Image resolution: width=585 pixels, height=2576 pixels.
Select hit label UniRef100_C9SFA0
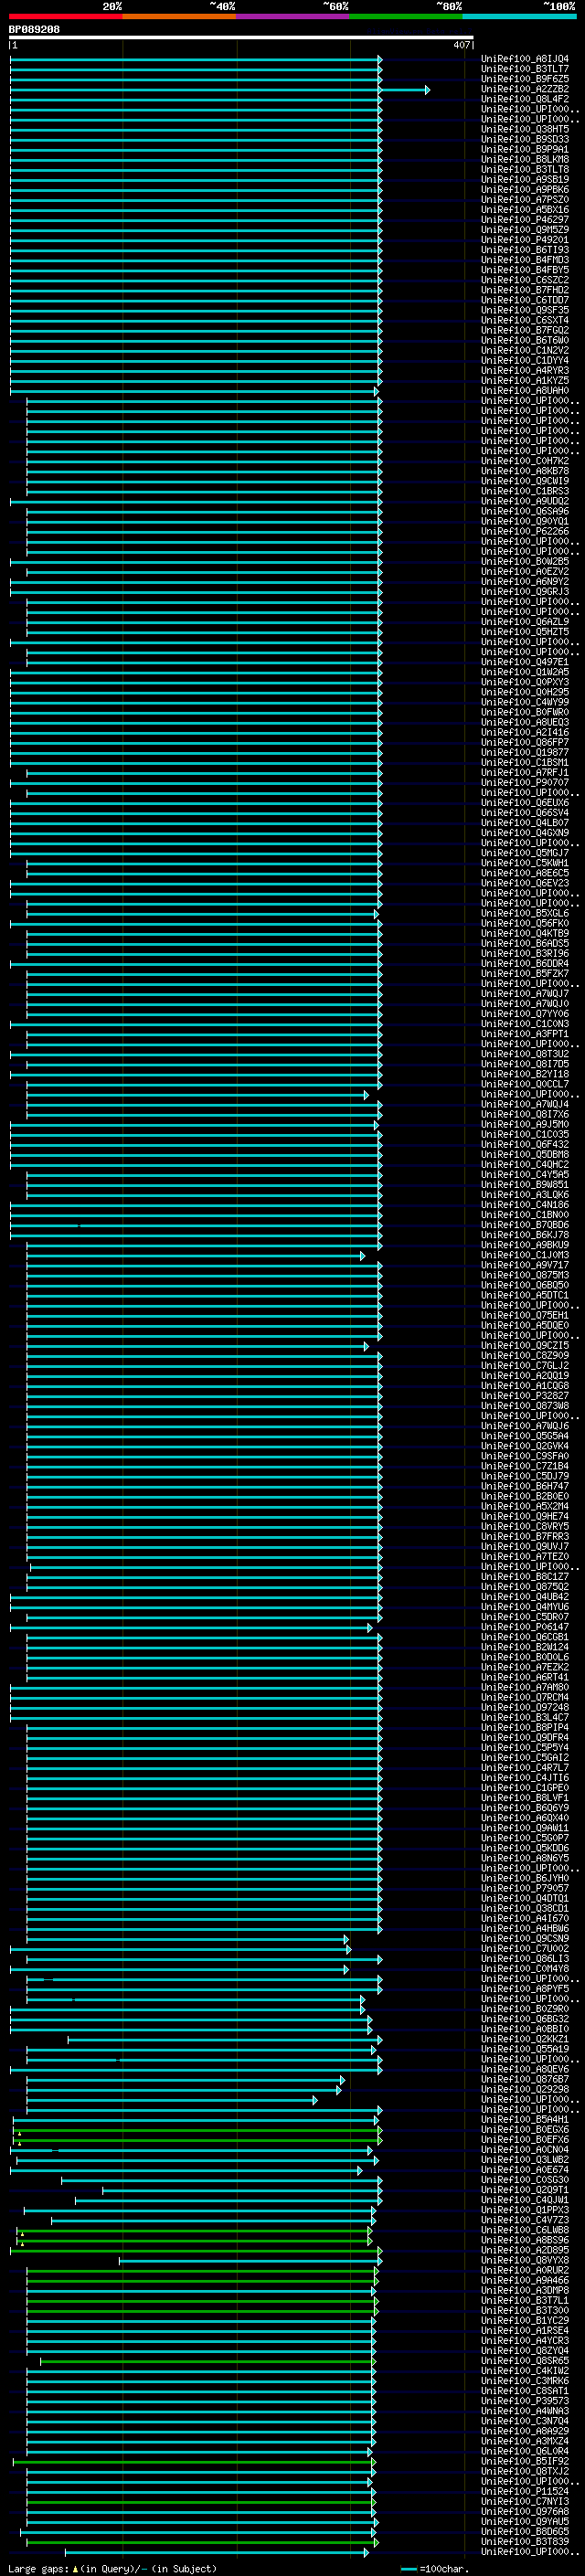tap(524, 1455)
